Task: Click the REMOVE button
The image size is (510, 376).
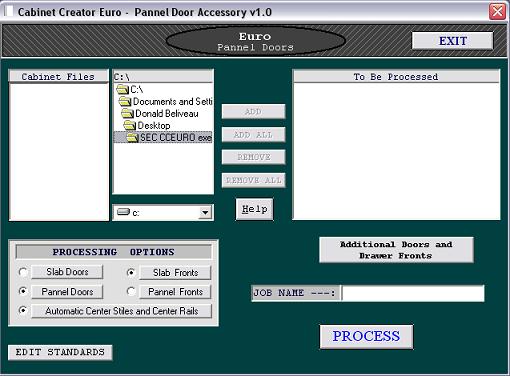Action: [x=253, y=157]
